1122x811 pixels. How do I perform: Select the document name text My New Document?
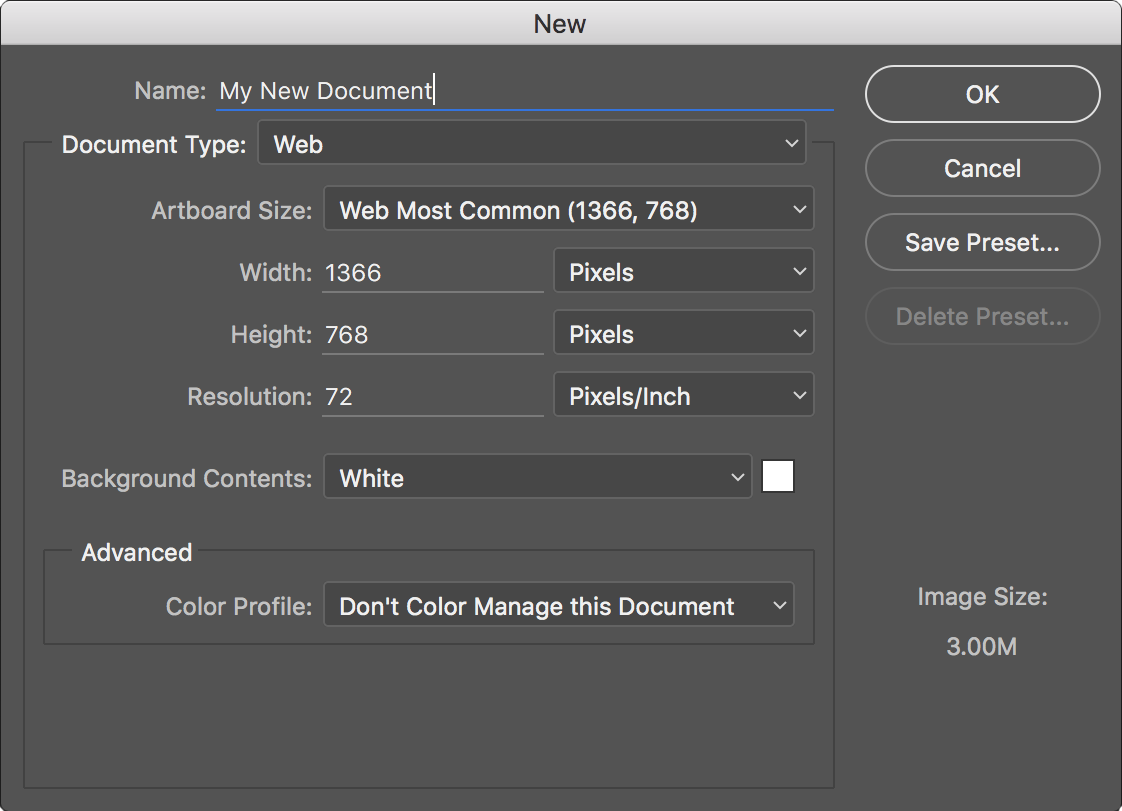325,90
